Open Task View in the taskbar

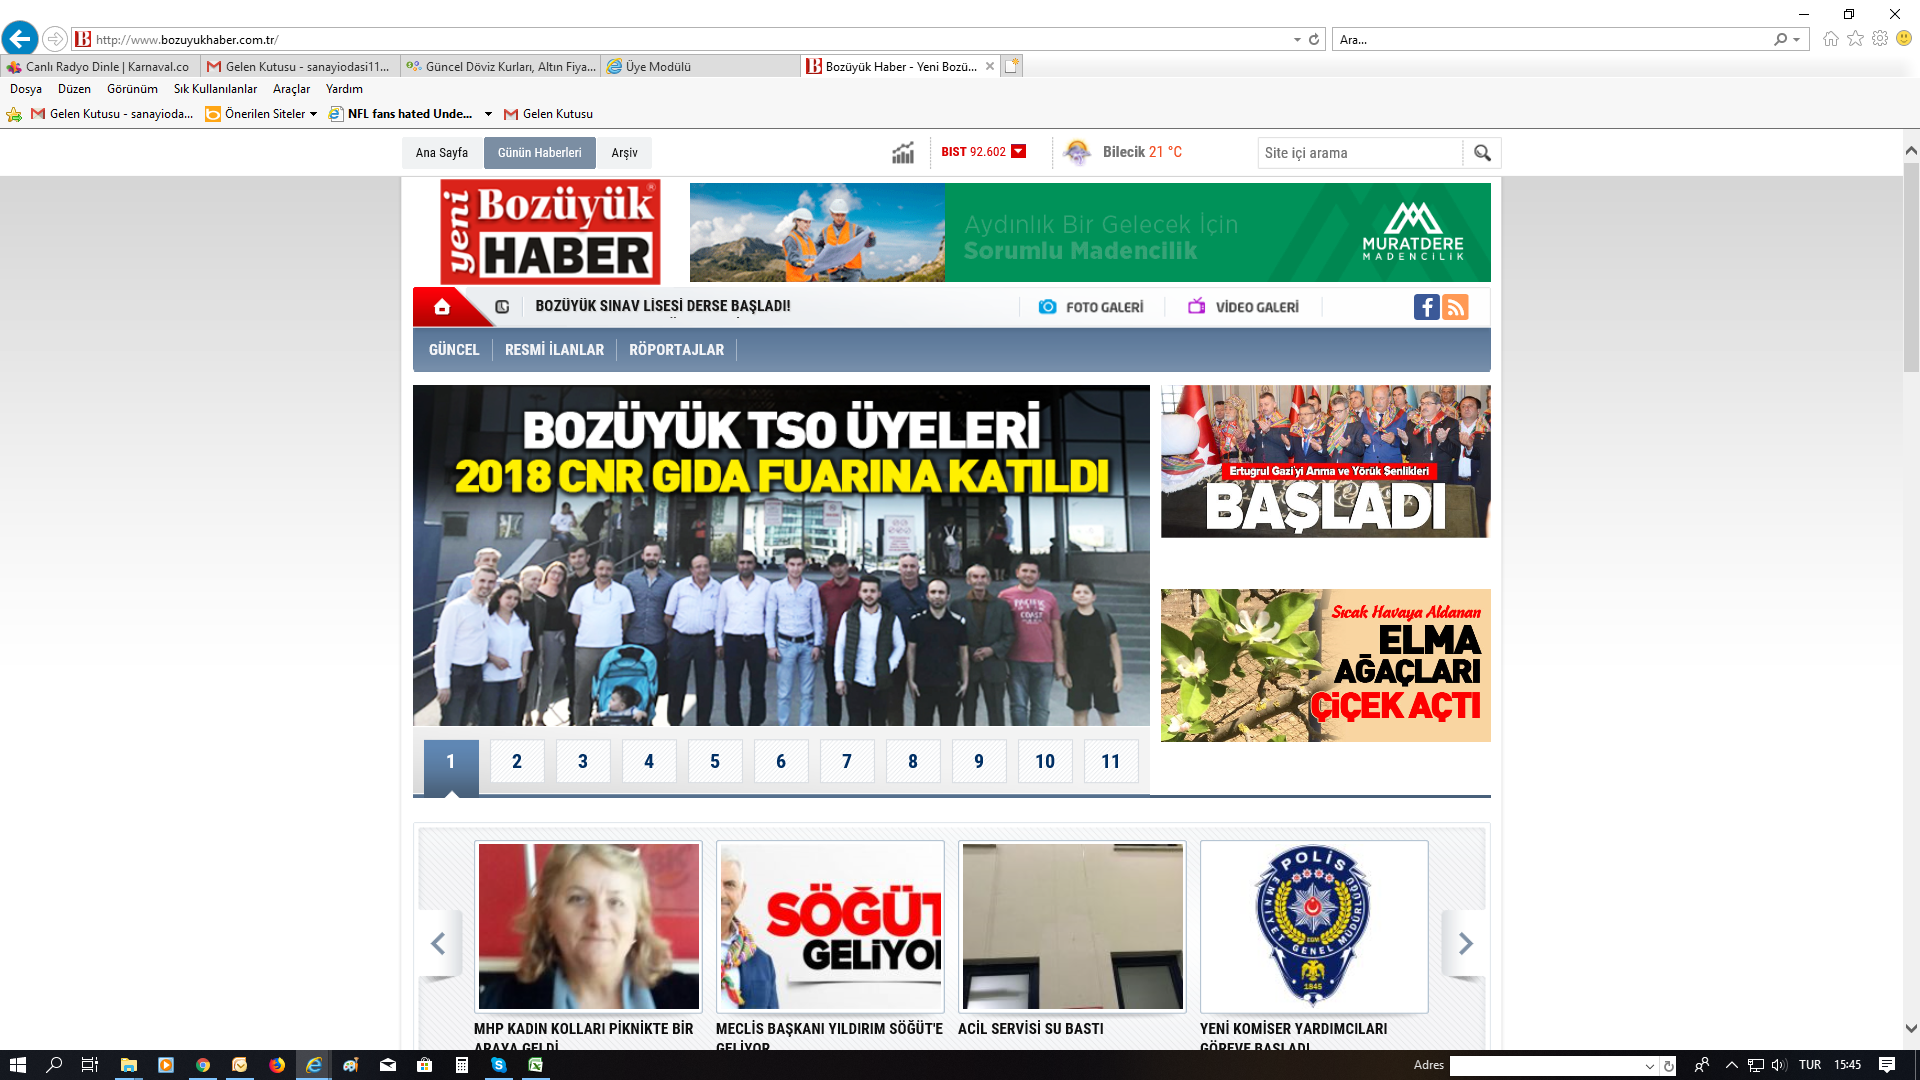pos(89,1065)
